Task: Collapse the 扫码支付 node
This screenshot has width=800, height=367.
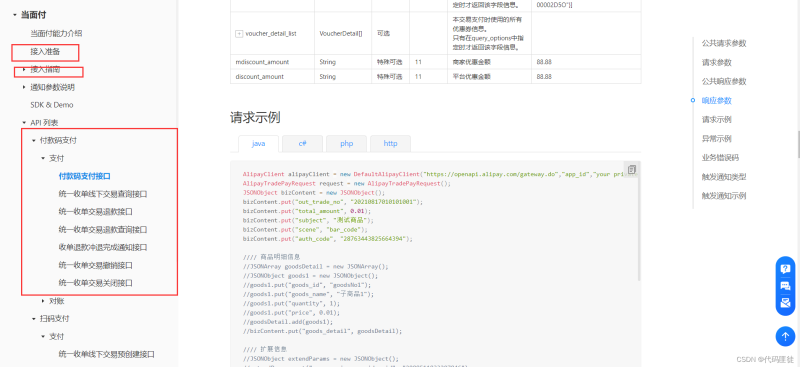Action: click(34, 319)
